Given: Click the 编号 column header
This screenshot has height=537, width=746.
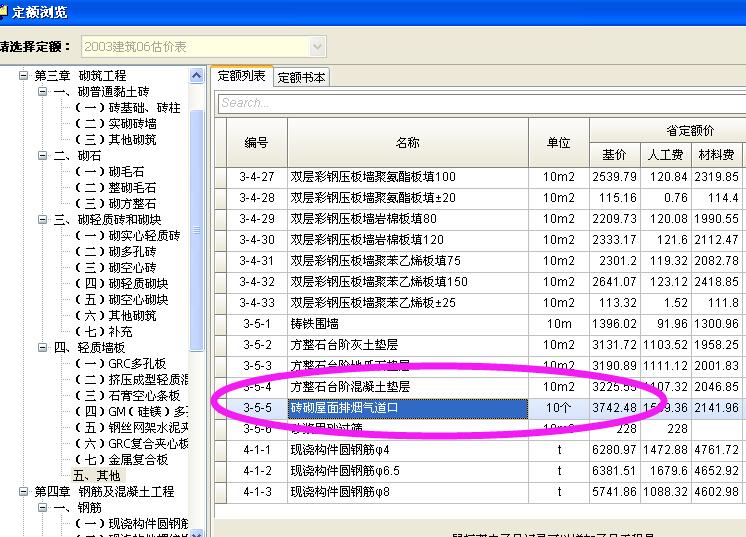Looking at the screenshot, I should click(256, 142).
